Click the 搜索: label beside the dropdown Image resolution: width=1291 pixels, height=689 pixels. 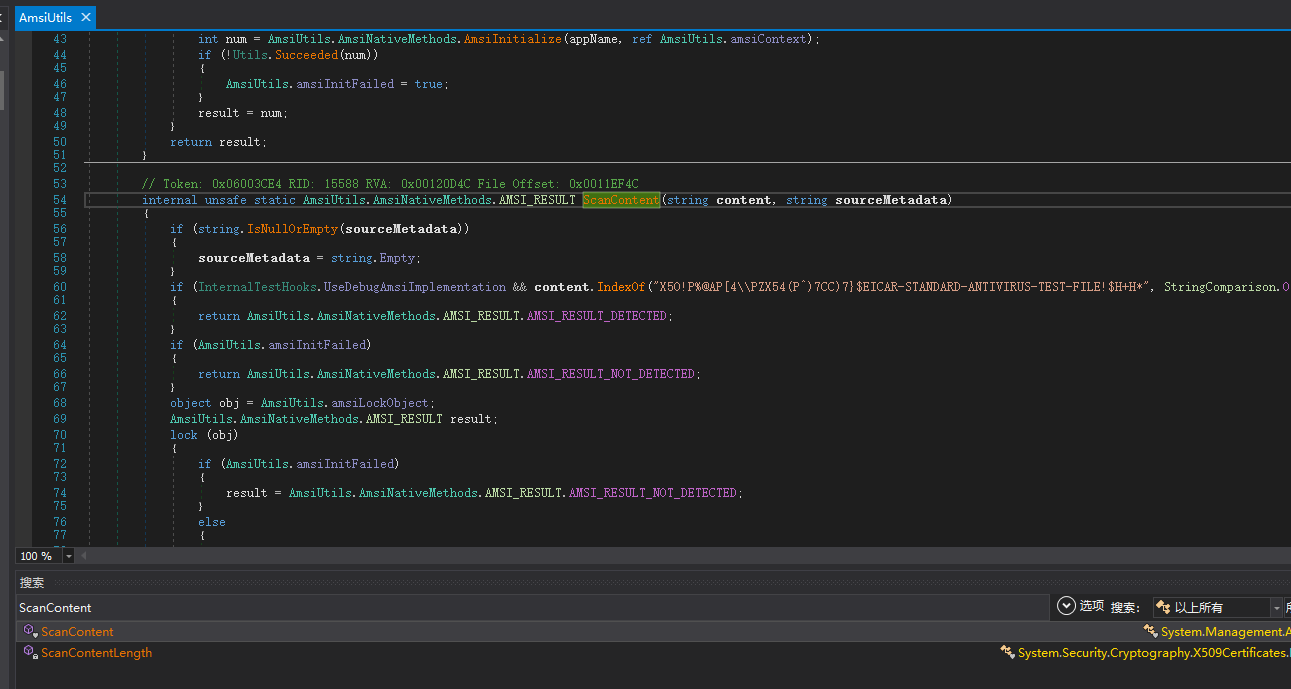click(1124, 606)
